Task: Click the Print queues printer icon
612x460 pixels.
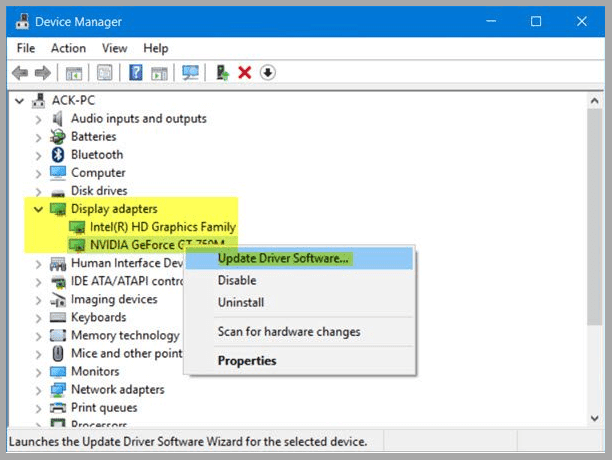Action: (x=58, y=408)
